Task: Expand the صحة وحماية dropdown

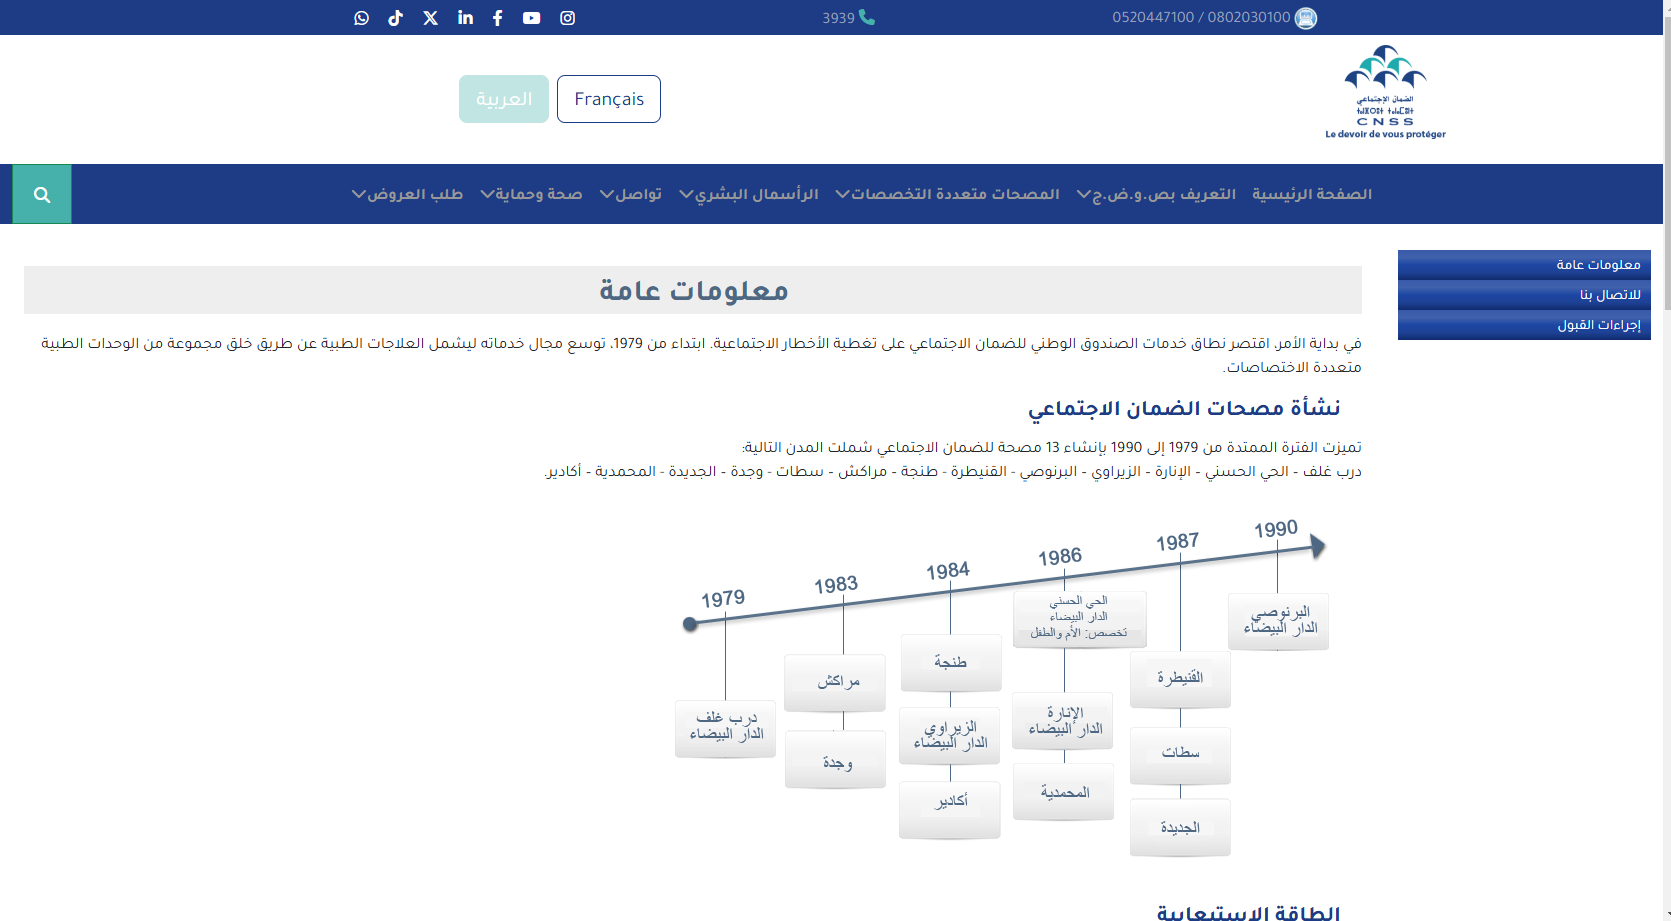Action: [531, 194]
